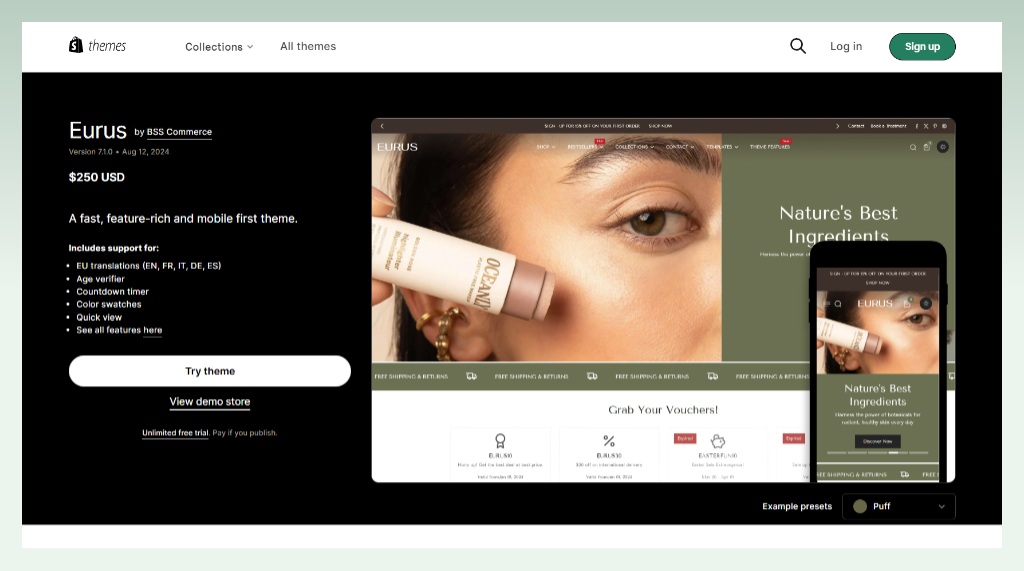Open the Example presets Puff dropdown
The image size is (1024, 571).
[899, 506]
